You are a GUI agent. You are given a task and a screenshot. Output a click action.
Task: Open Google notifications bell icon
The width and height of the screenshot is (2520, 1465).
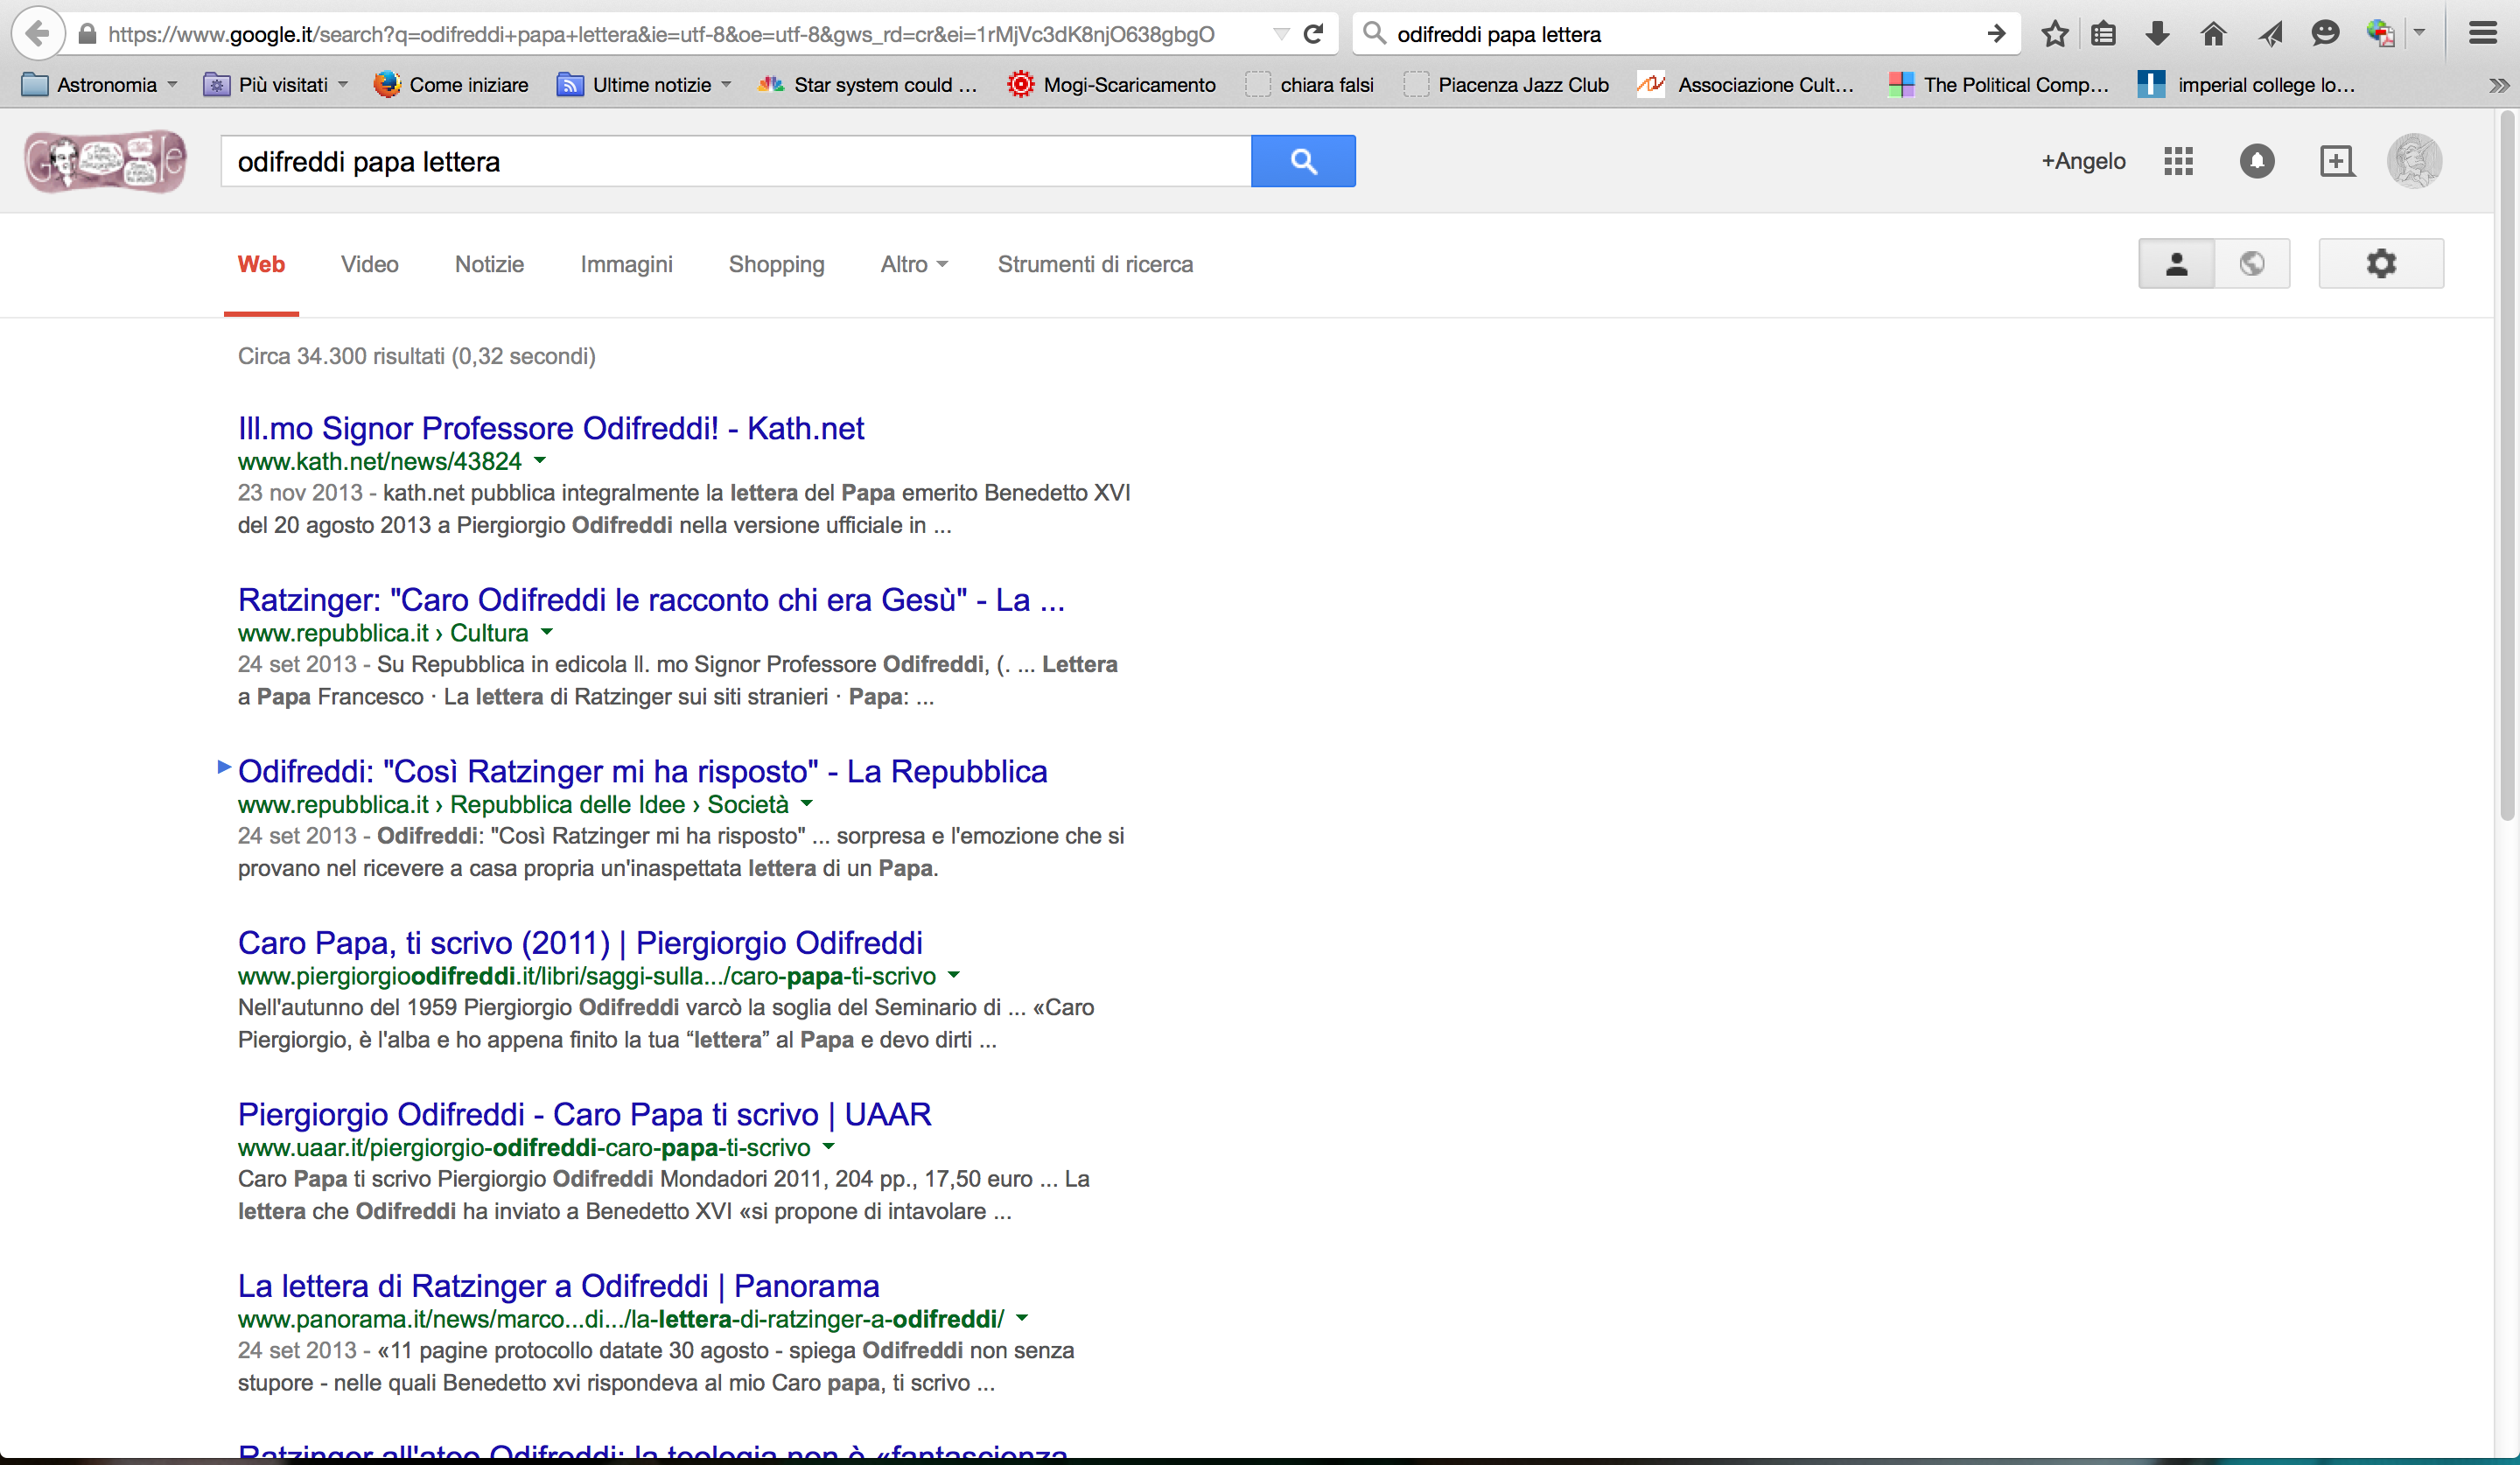pos(2256,161)
